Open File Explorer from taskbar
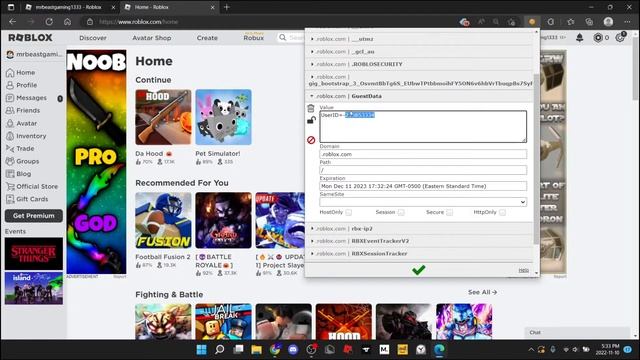The width and height of the screenshot is (640, 360). pos(256,349)
